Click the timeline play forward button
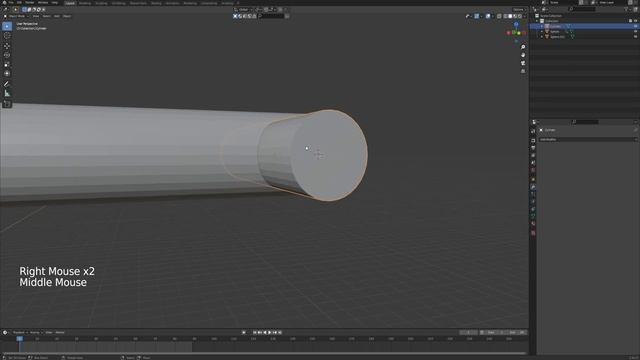Screen dimensions: 640x360 (270, 333)
